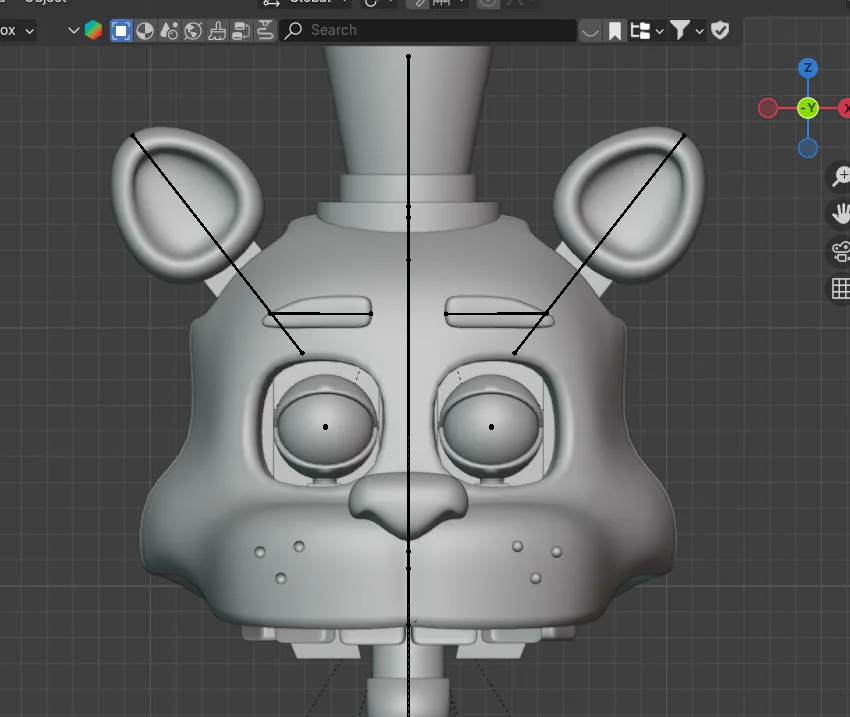The width and height of the screenshot is (850, 717).
Task: Click the colorful cube icon in header
Action: 93,30
